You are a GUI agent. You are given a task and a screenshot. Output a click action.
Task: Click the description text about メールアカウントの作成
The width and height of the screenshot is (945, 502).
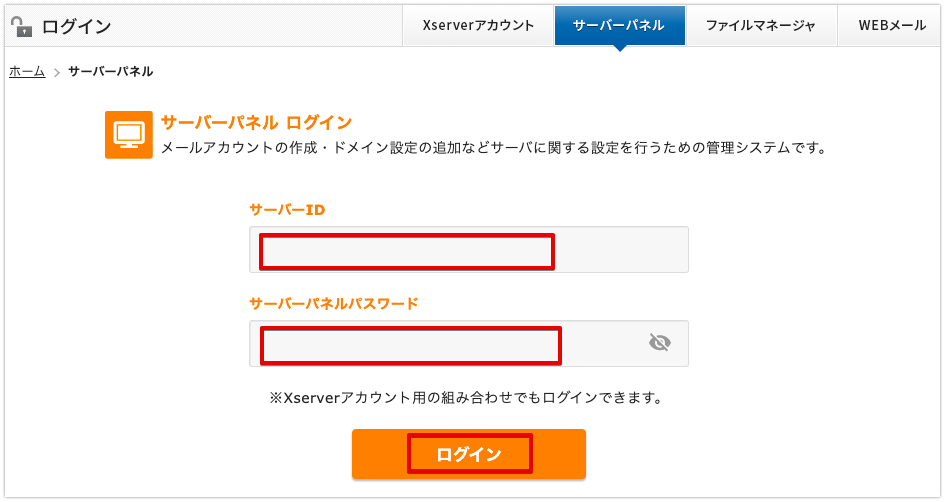tap(494, 148)
